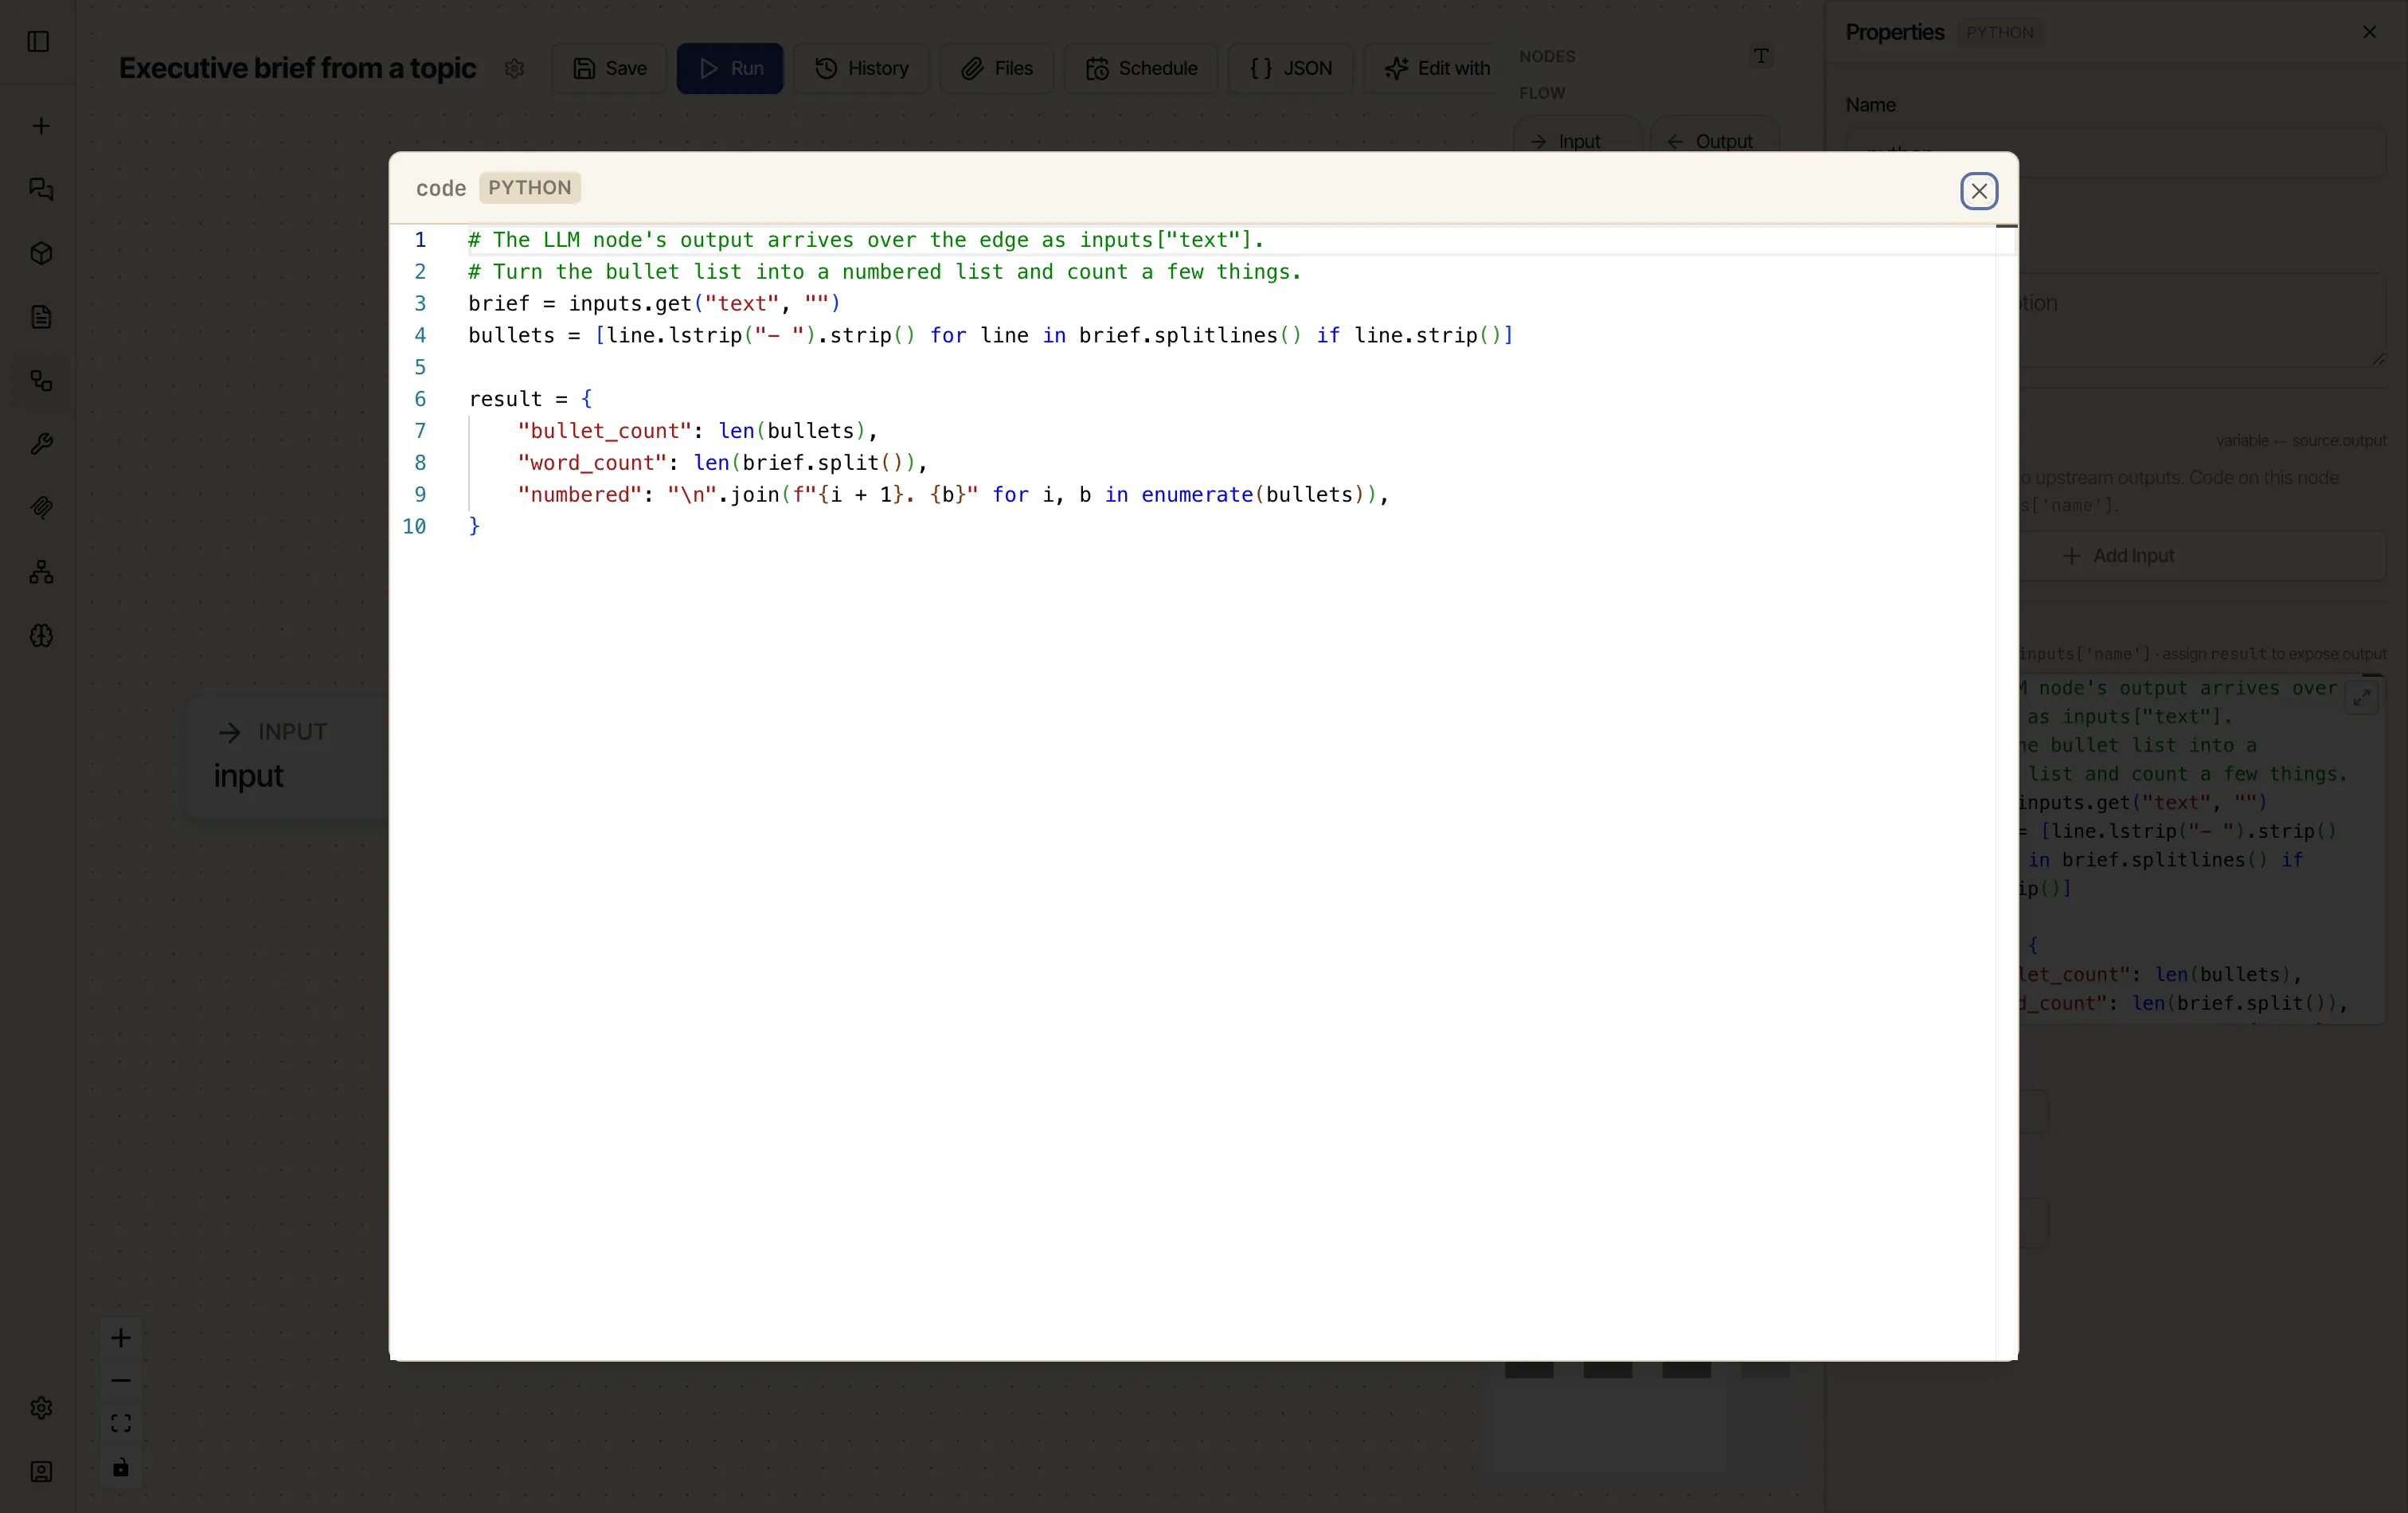Place cursor on the "bullet_count" line

tap(697, 431)
